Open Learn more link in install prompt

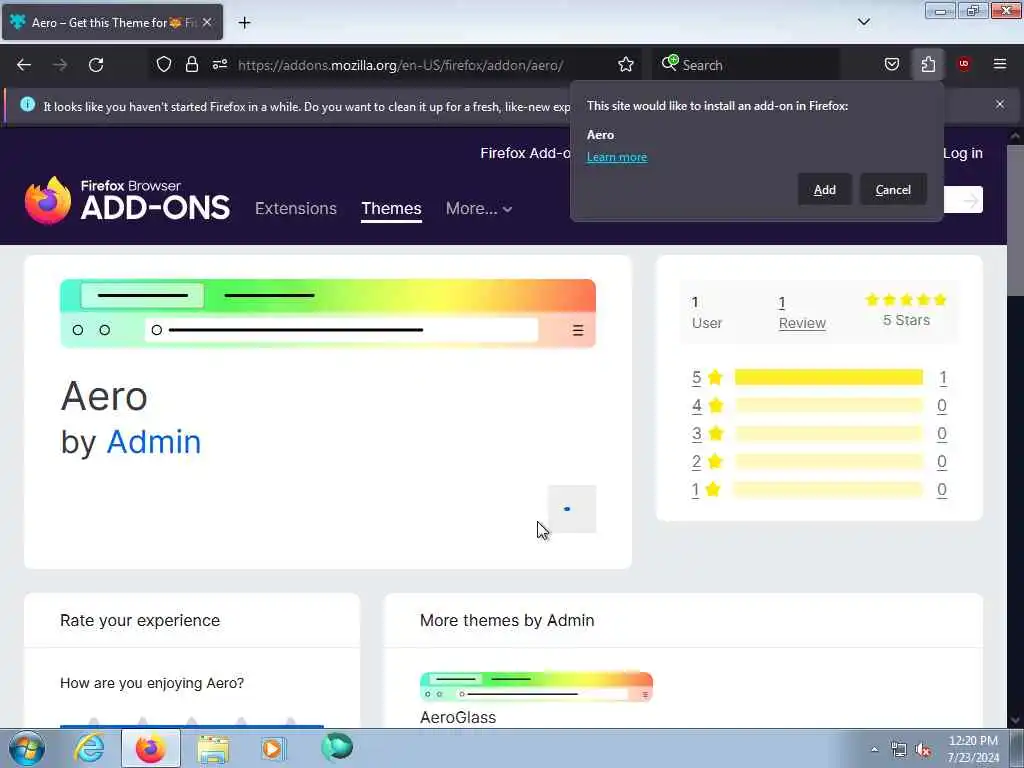point(616,157)
